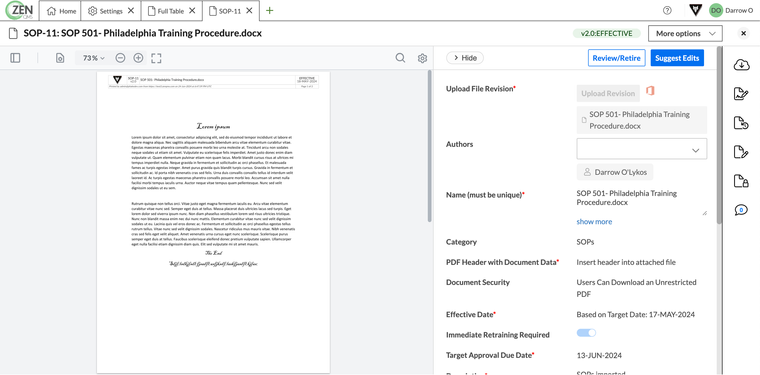The image size is (760, 375).
Task: Zoom out with the minus icon
Action: [x=120, y=58]
